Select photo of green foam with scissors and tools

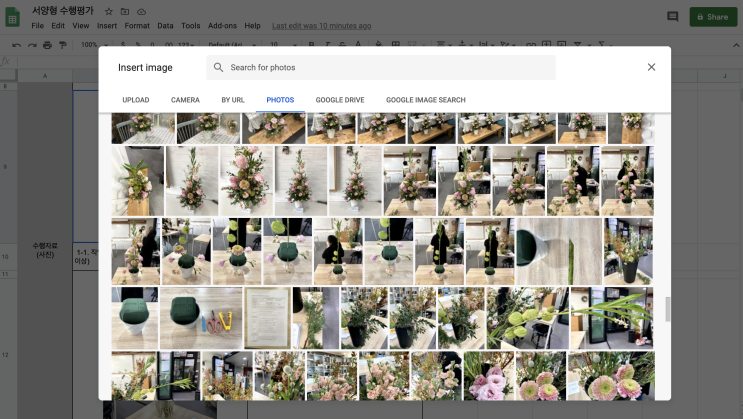click(201, 318)
